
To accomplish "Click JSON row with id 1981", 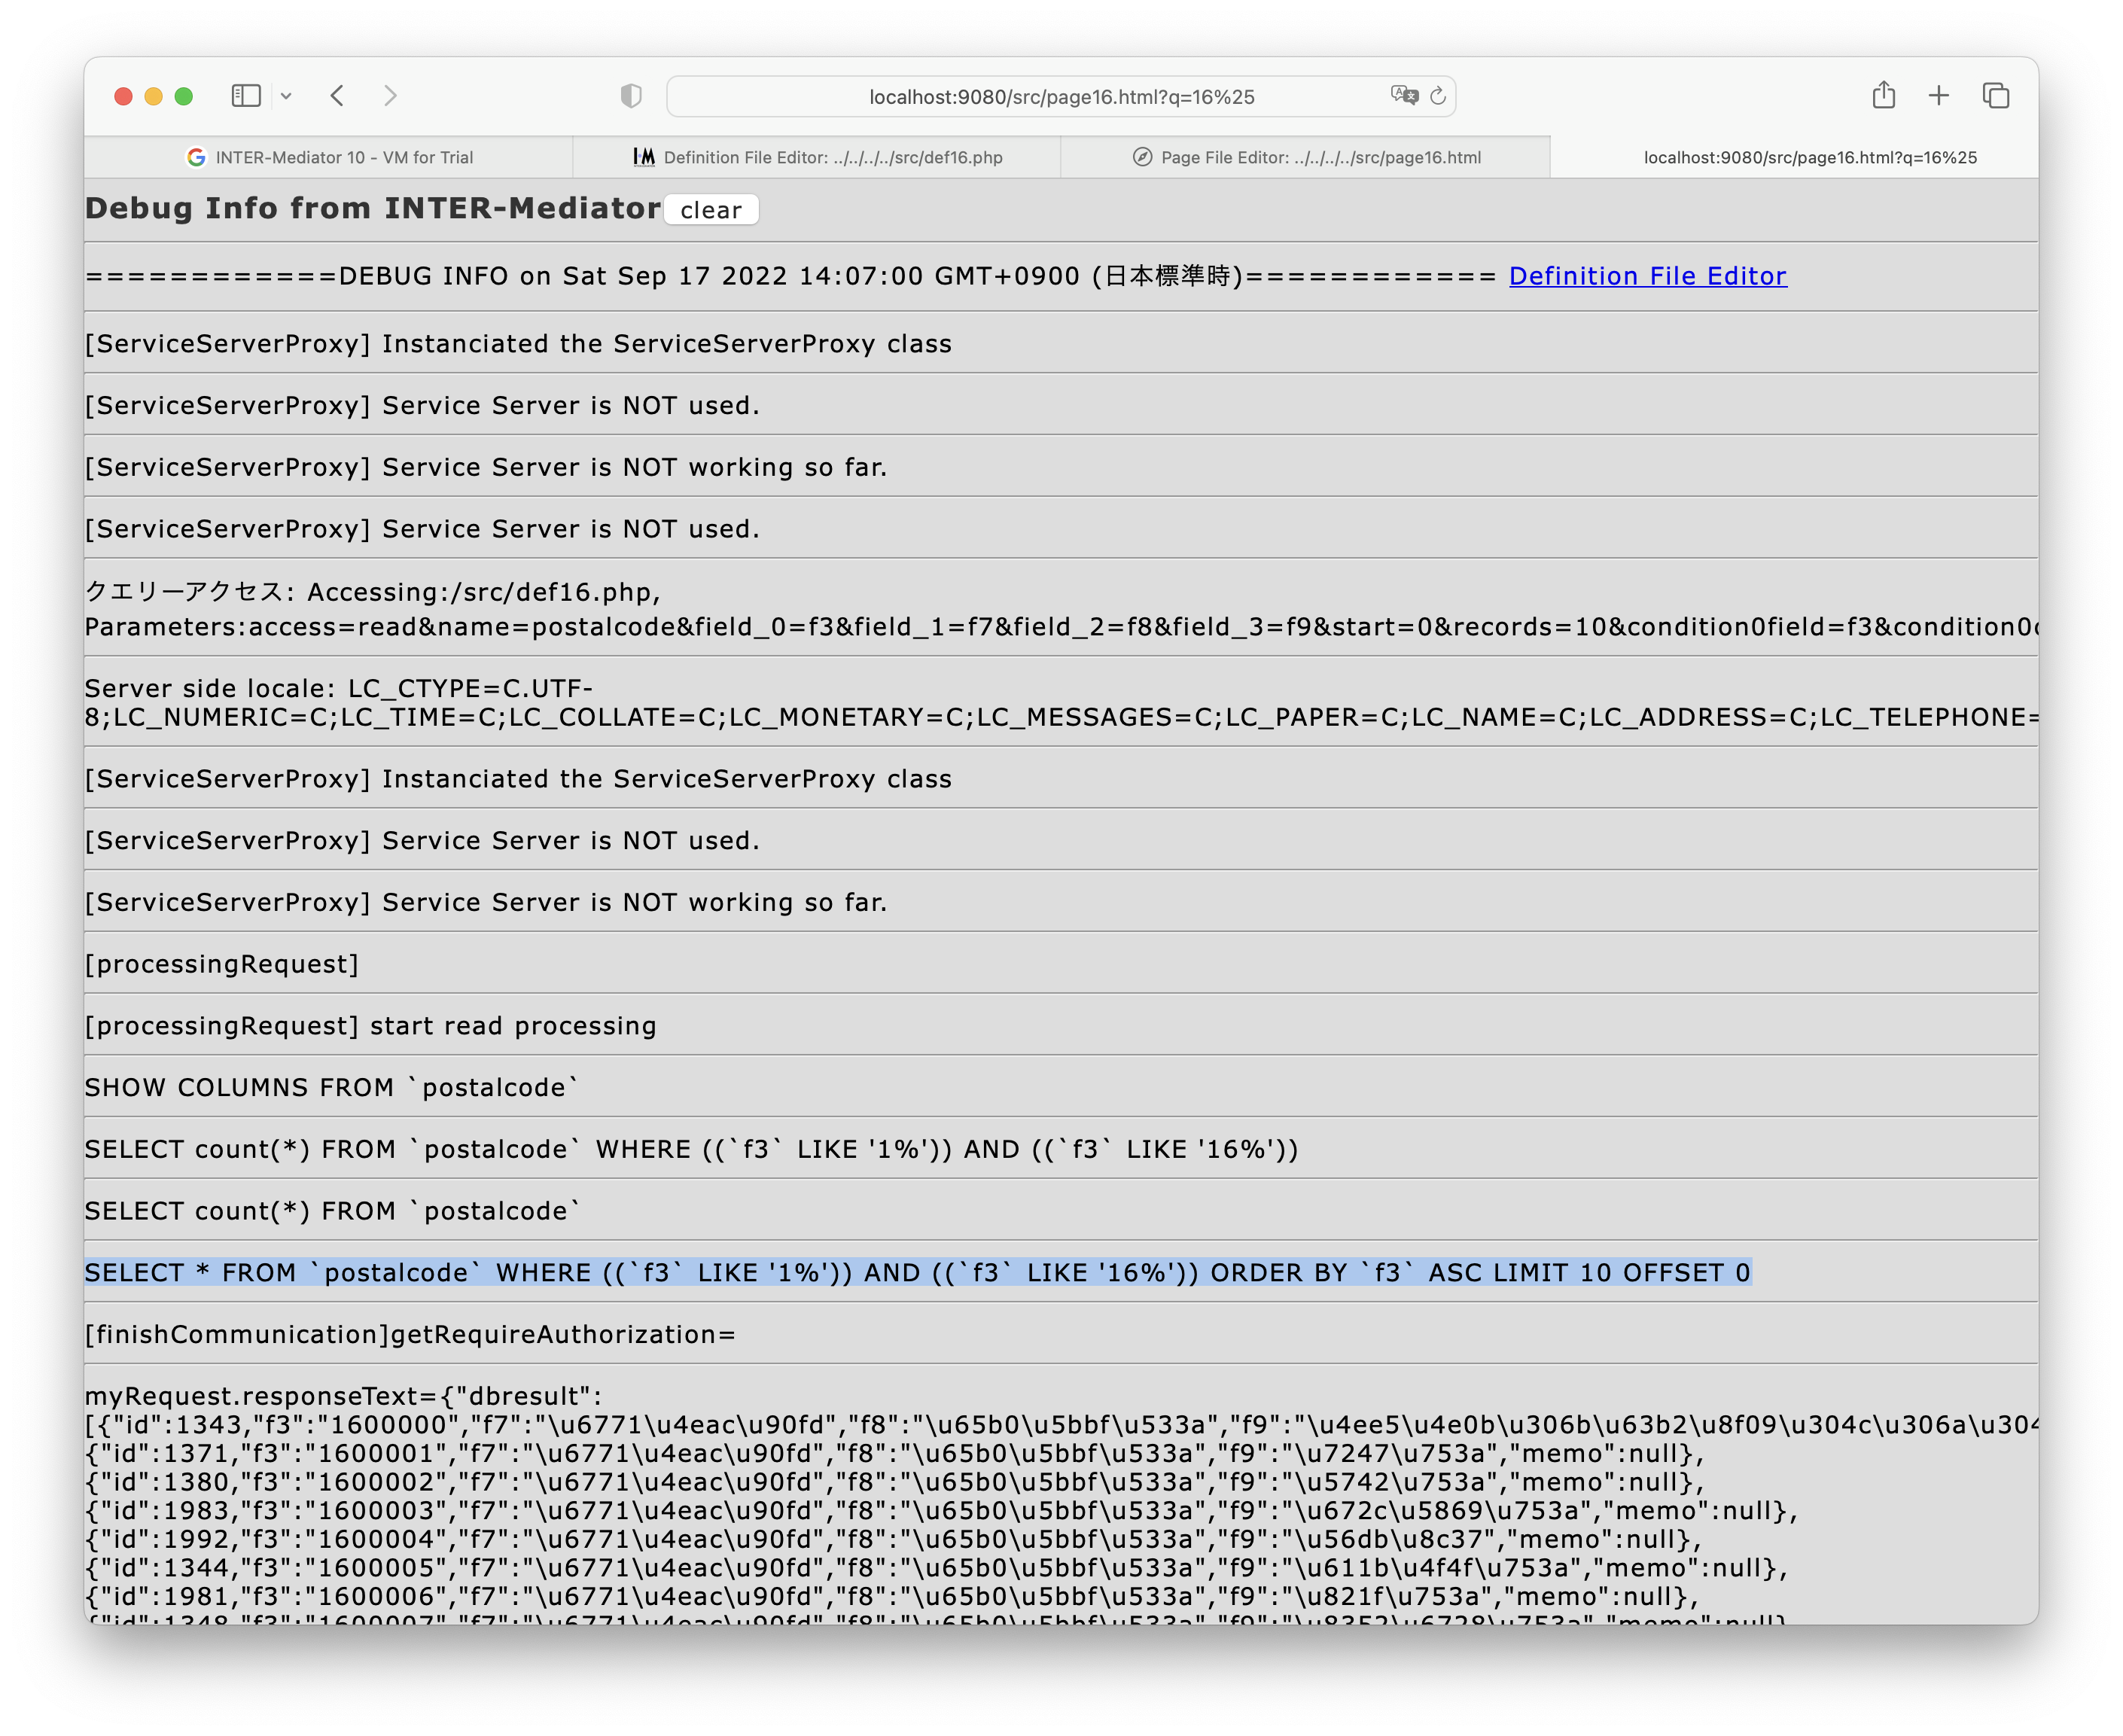I will [x=892, y=1597].
